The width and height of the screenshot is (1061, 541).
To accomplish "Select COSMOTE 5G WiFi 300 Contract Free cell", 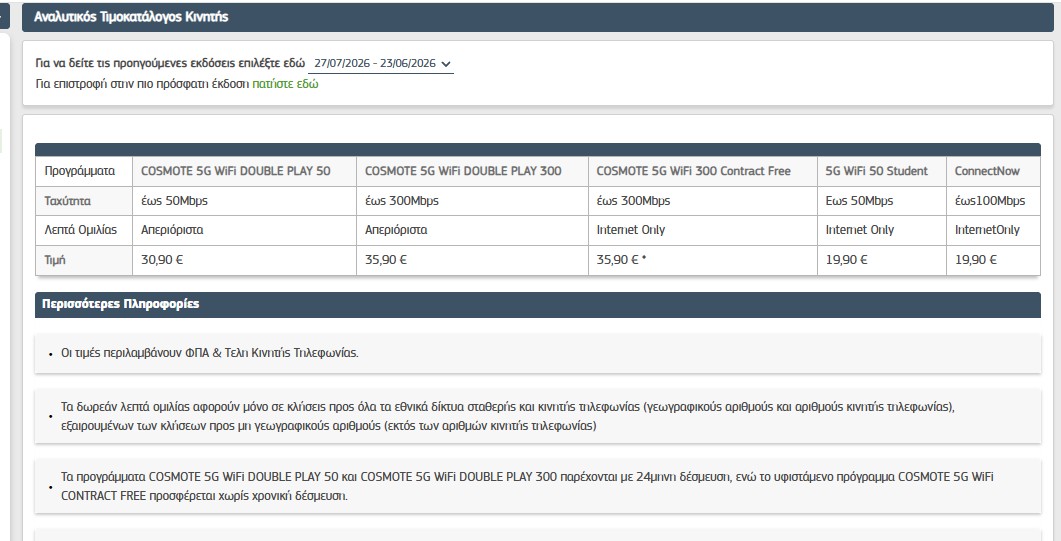I will point(703,171).
